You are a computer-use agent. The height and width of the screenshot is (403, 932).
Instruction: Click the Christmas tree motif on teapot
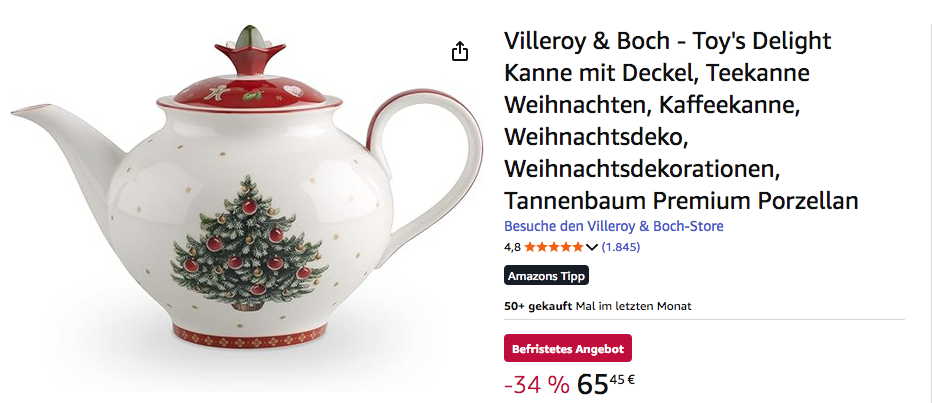point(249,244)
